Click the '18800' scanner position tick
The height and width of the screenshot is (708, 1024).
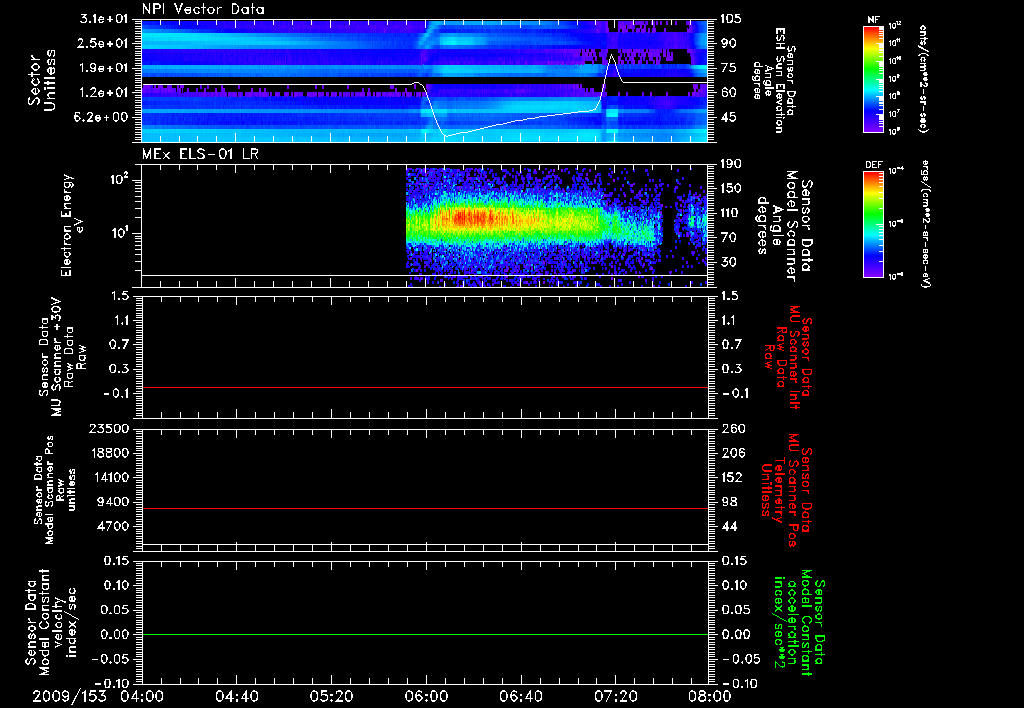coord(110,453)
